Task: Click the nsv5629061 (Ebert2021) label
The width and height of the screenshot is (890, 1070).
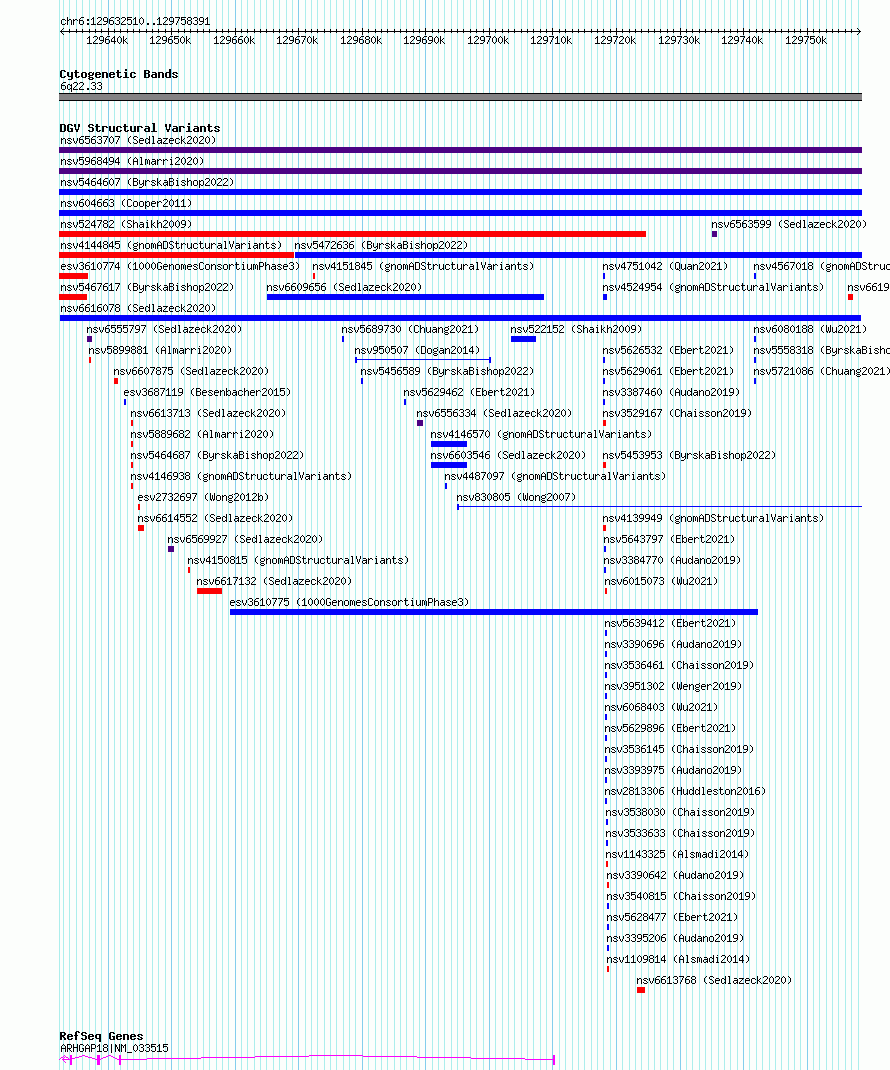Action: 668,371
